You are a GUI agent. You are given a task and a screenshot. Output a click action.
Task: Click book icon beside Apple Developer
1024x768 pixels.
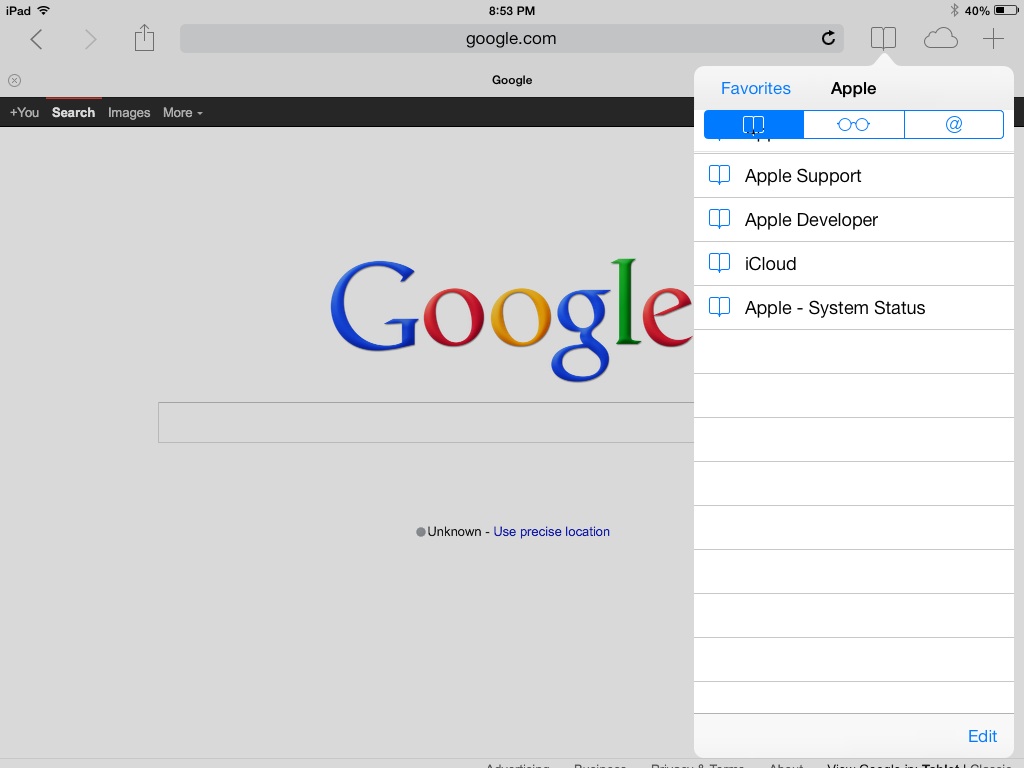coord(719,219)
